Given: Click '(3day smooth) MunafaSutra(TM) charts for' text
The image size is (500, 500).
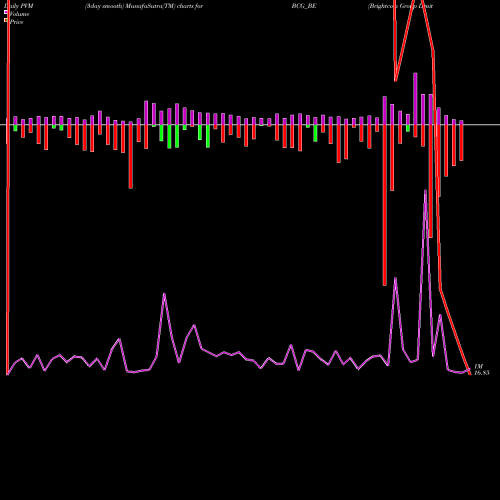Looking at the screenshot, I should click(x=144, y=6).
